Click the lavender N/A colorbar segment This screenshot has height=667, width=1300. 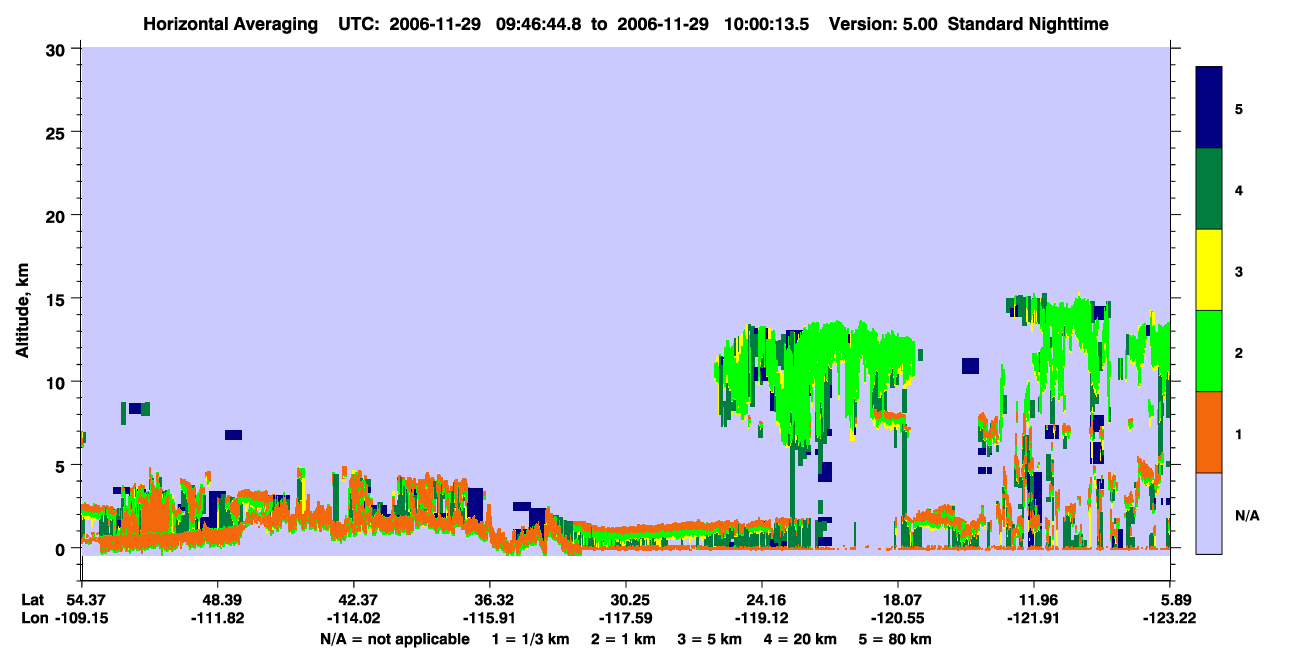(1209, 513)
